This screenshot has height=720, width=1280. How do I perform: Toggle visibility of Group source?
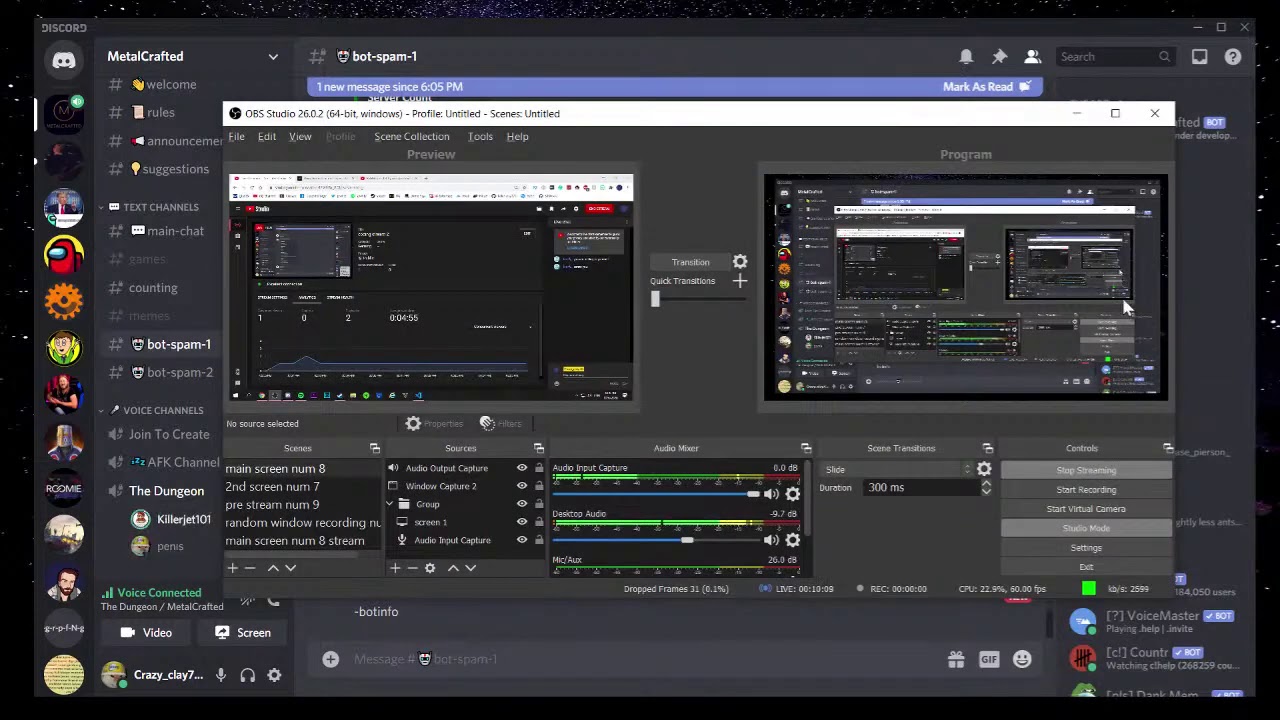click(x=521, y=504)
